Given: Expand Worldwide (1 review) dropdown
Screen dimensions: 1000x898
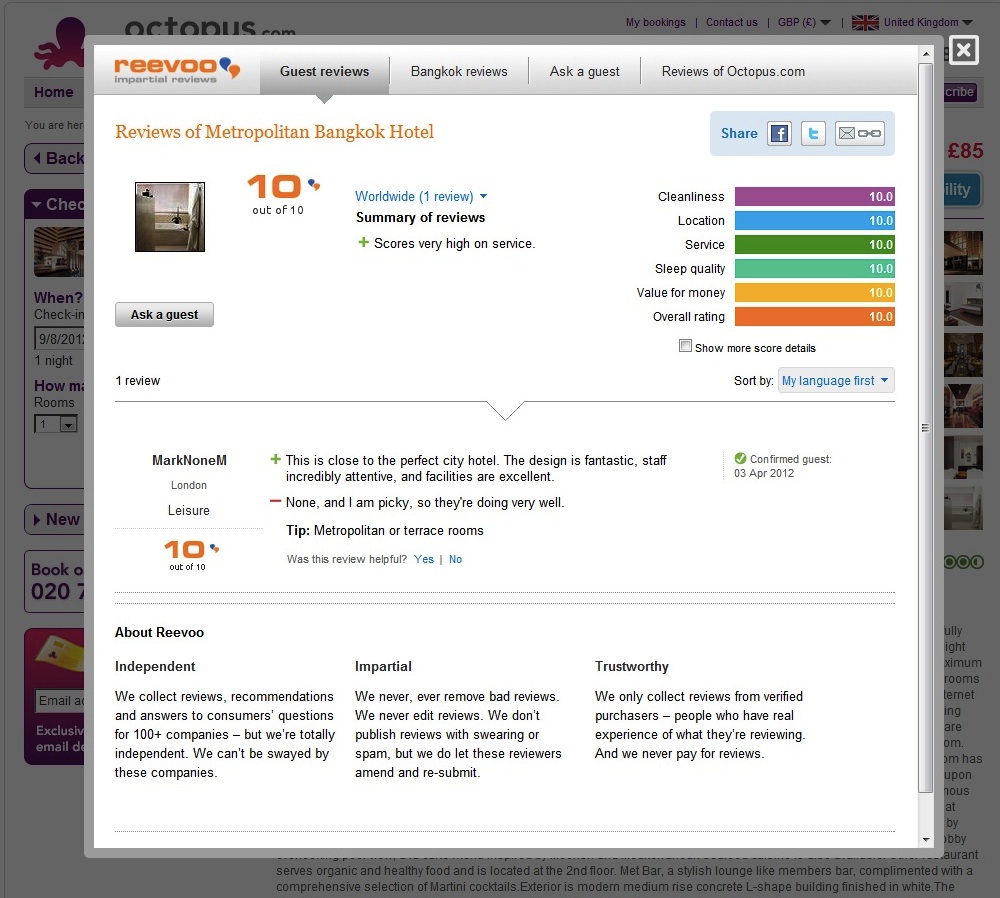Looking at the screenshot, I should coord(421,196).
